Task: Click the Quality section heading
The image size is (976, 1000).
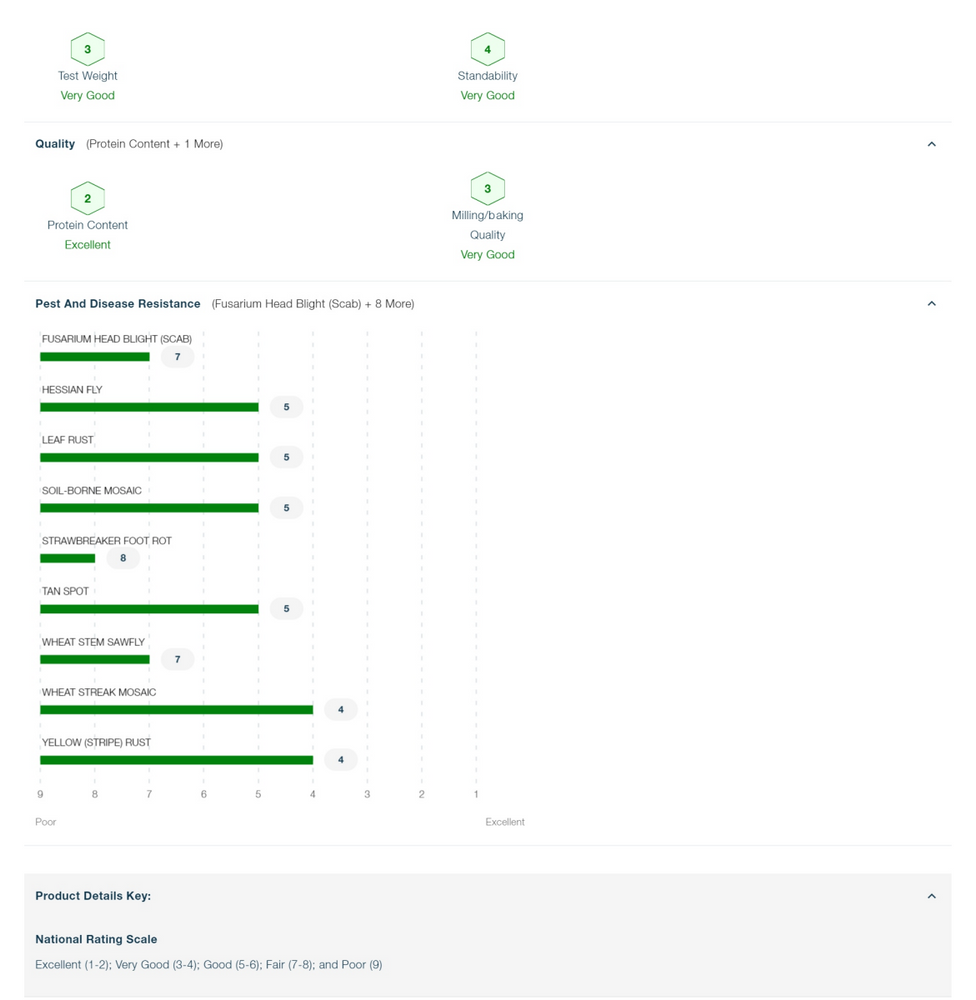Action: coord(55,143)
